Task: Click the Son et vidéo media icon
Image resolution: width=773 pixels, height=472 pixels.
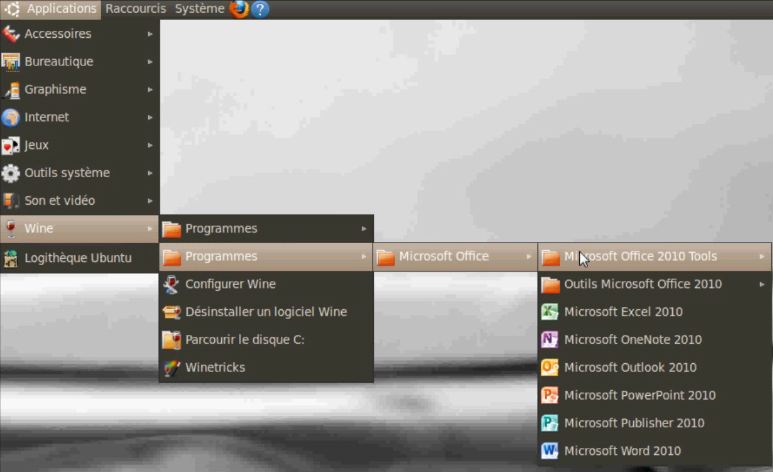Action: coord(10,201)
